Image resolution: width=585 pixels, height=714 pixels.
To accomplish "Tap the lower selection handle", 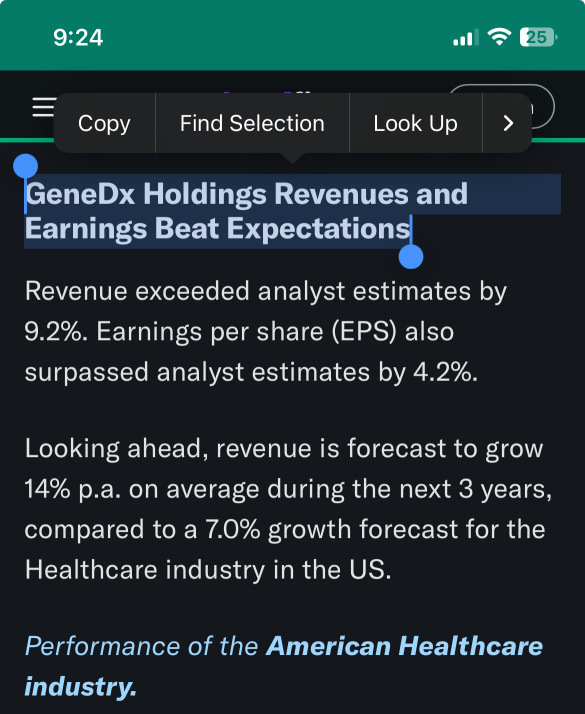I will [411, 257].
